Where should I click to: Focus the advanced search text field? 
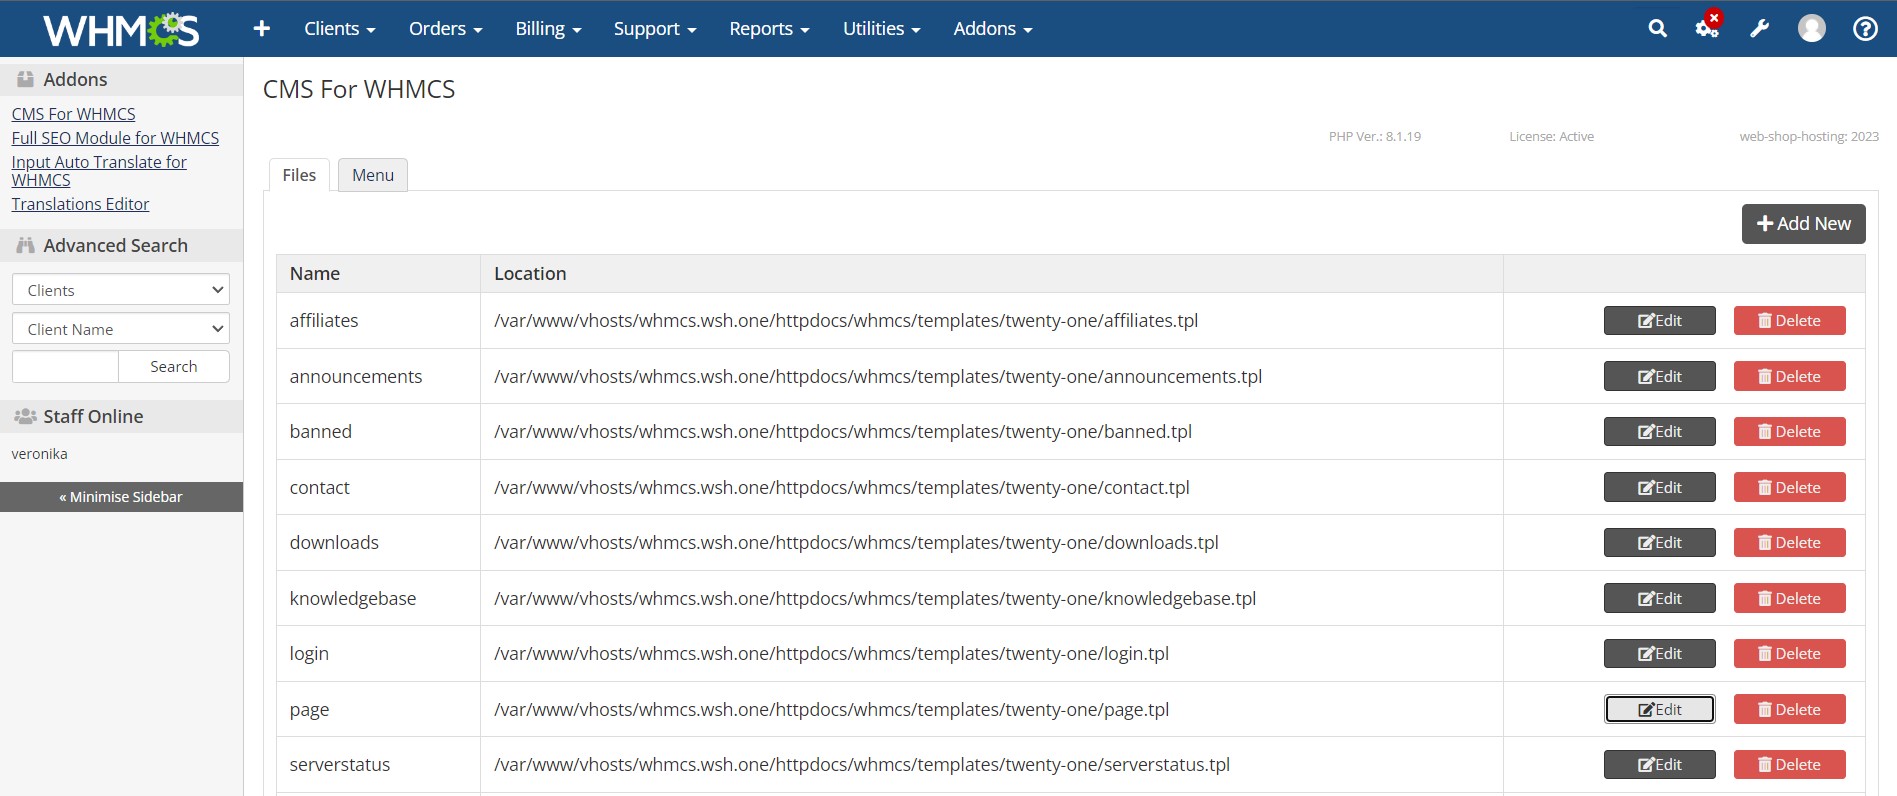click(x=65, y=366)
